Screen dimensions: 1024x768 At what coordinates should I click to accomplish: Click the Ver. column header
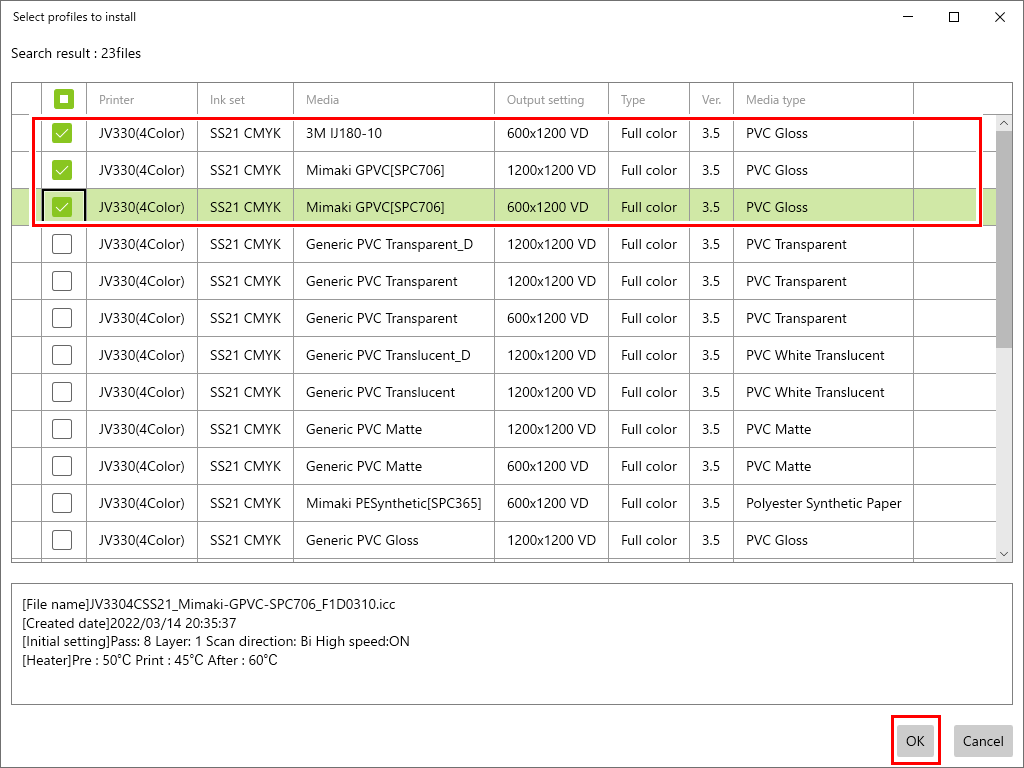[x=711, y=99]
